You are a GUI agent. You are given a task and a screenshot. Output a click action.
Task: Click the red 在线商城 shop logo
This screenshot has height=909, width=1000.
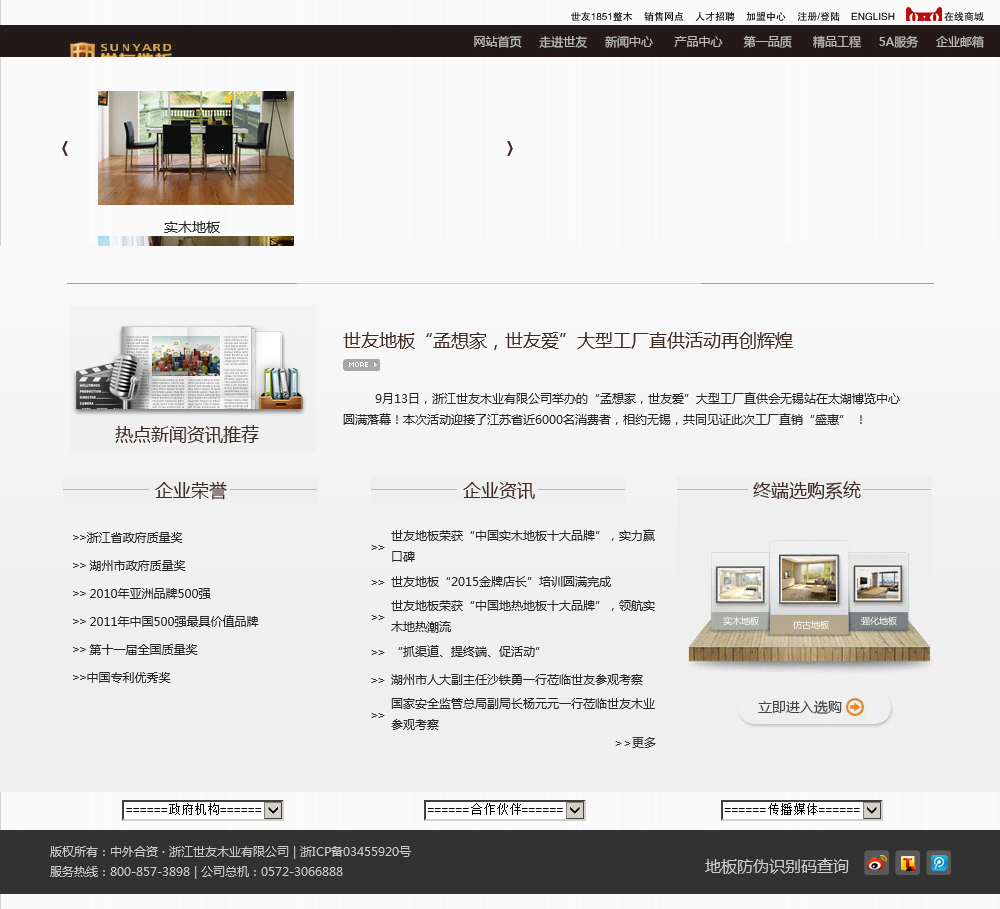[923, 14]
